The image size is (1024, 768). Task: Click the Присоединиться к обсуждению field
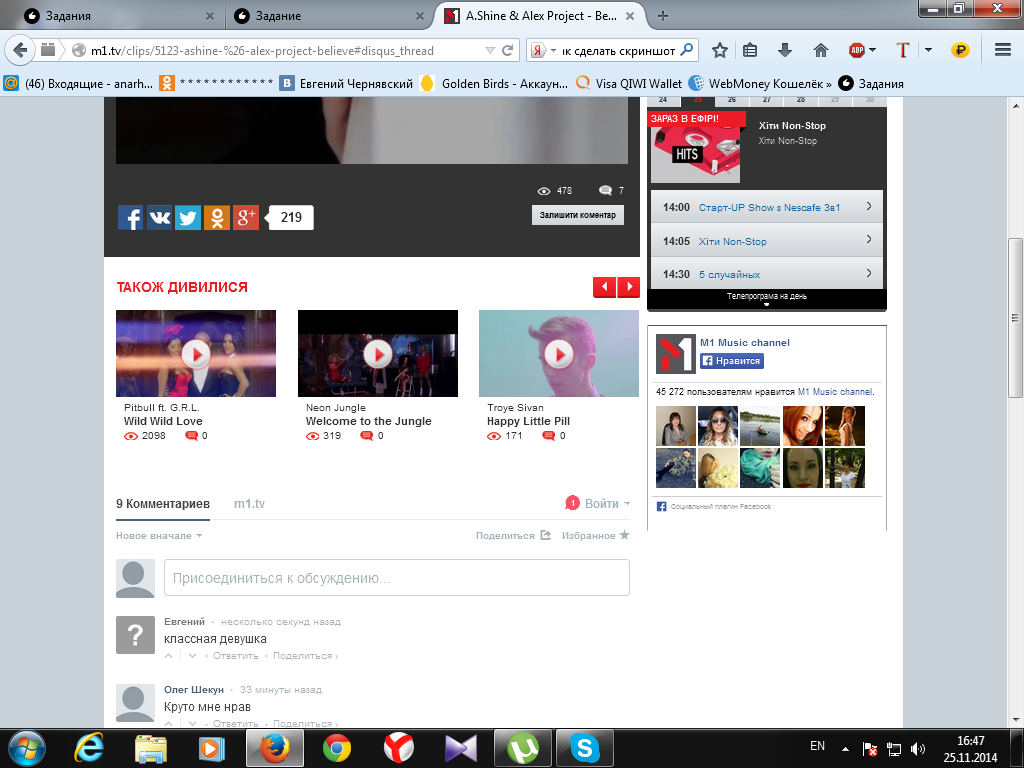coord(396,577)
